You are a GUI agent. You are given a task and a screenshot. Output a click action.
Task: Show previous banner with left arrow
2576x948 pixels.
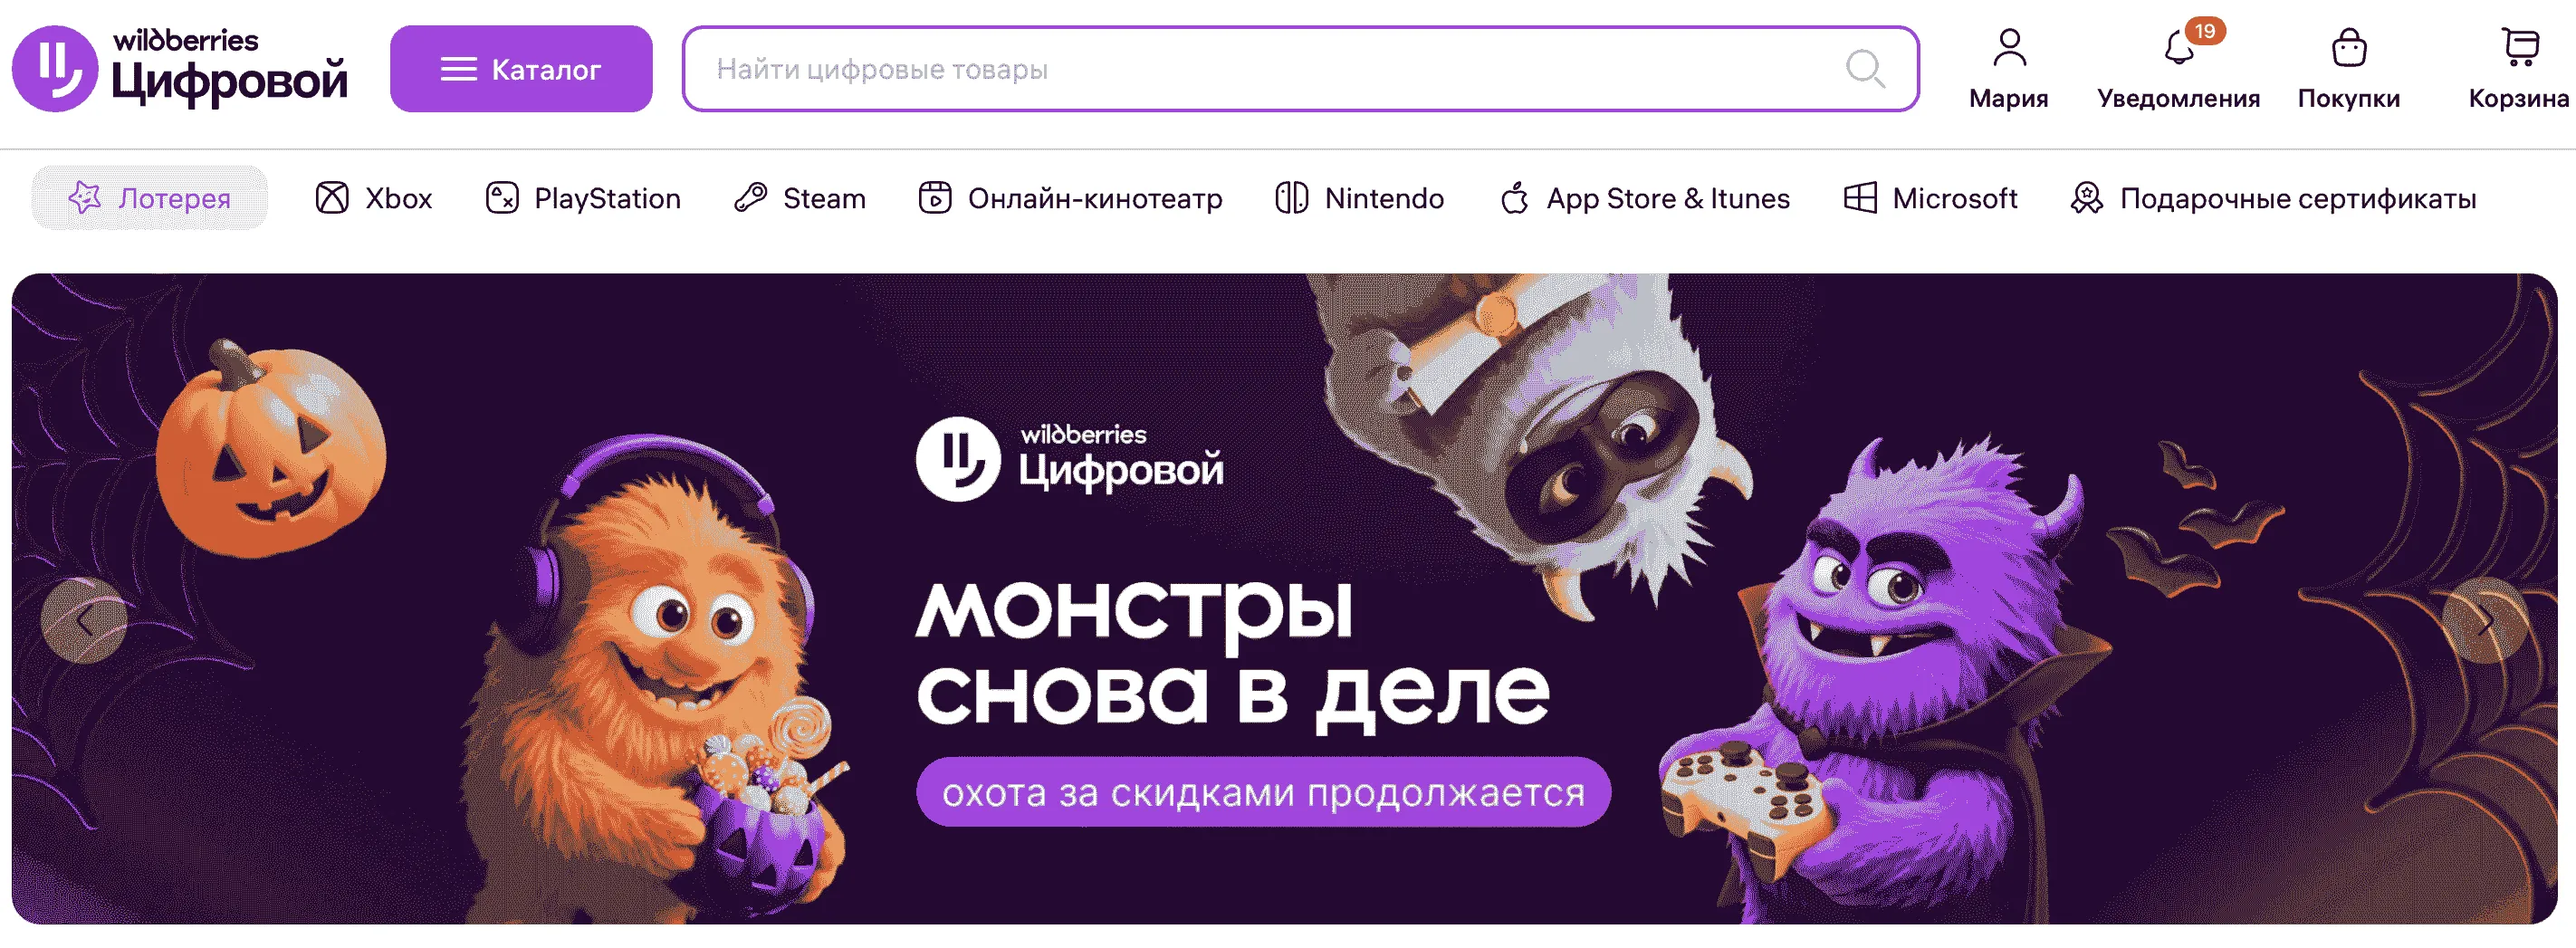pos(85,621)
